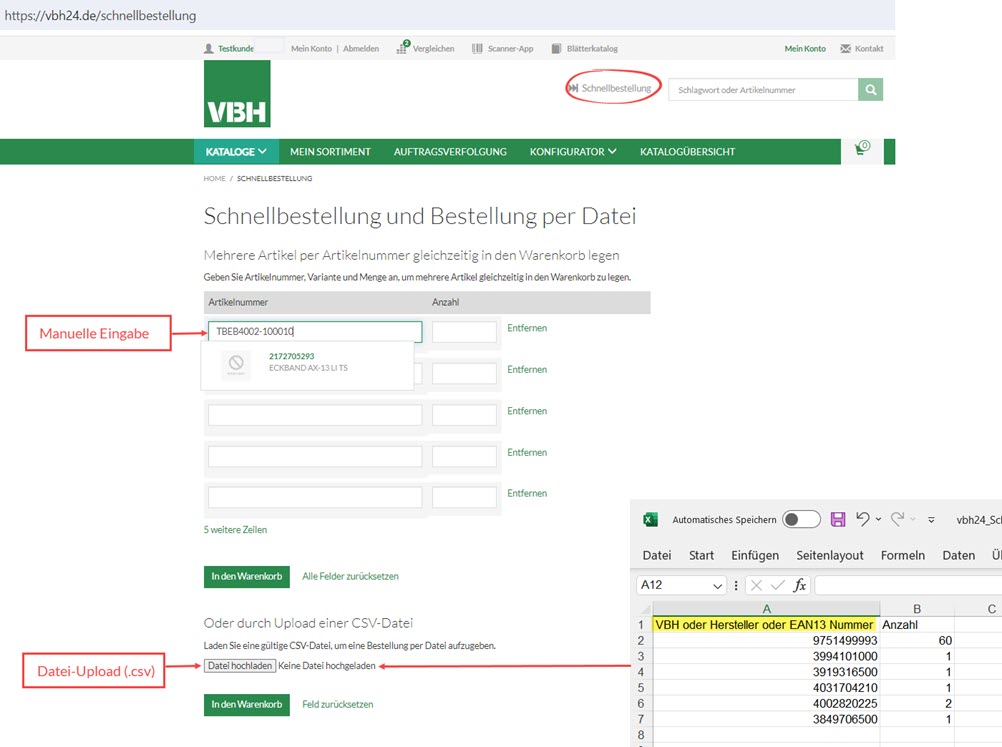Open AUFTRAGSVERFOLGUNG in navigation bar
The image size is (1002, 747).
click(450, 151)
